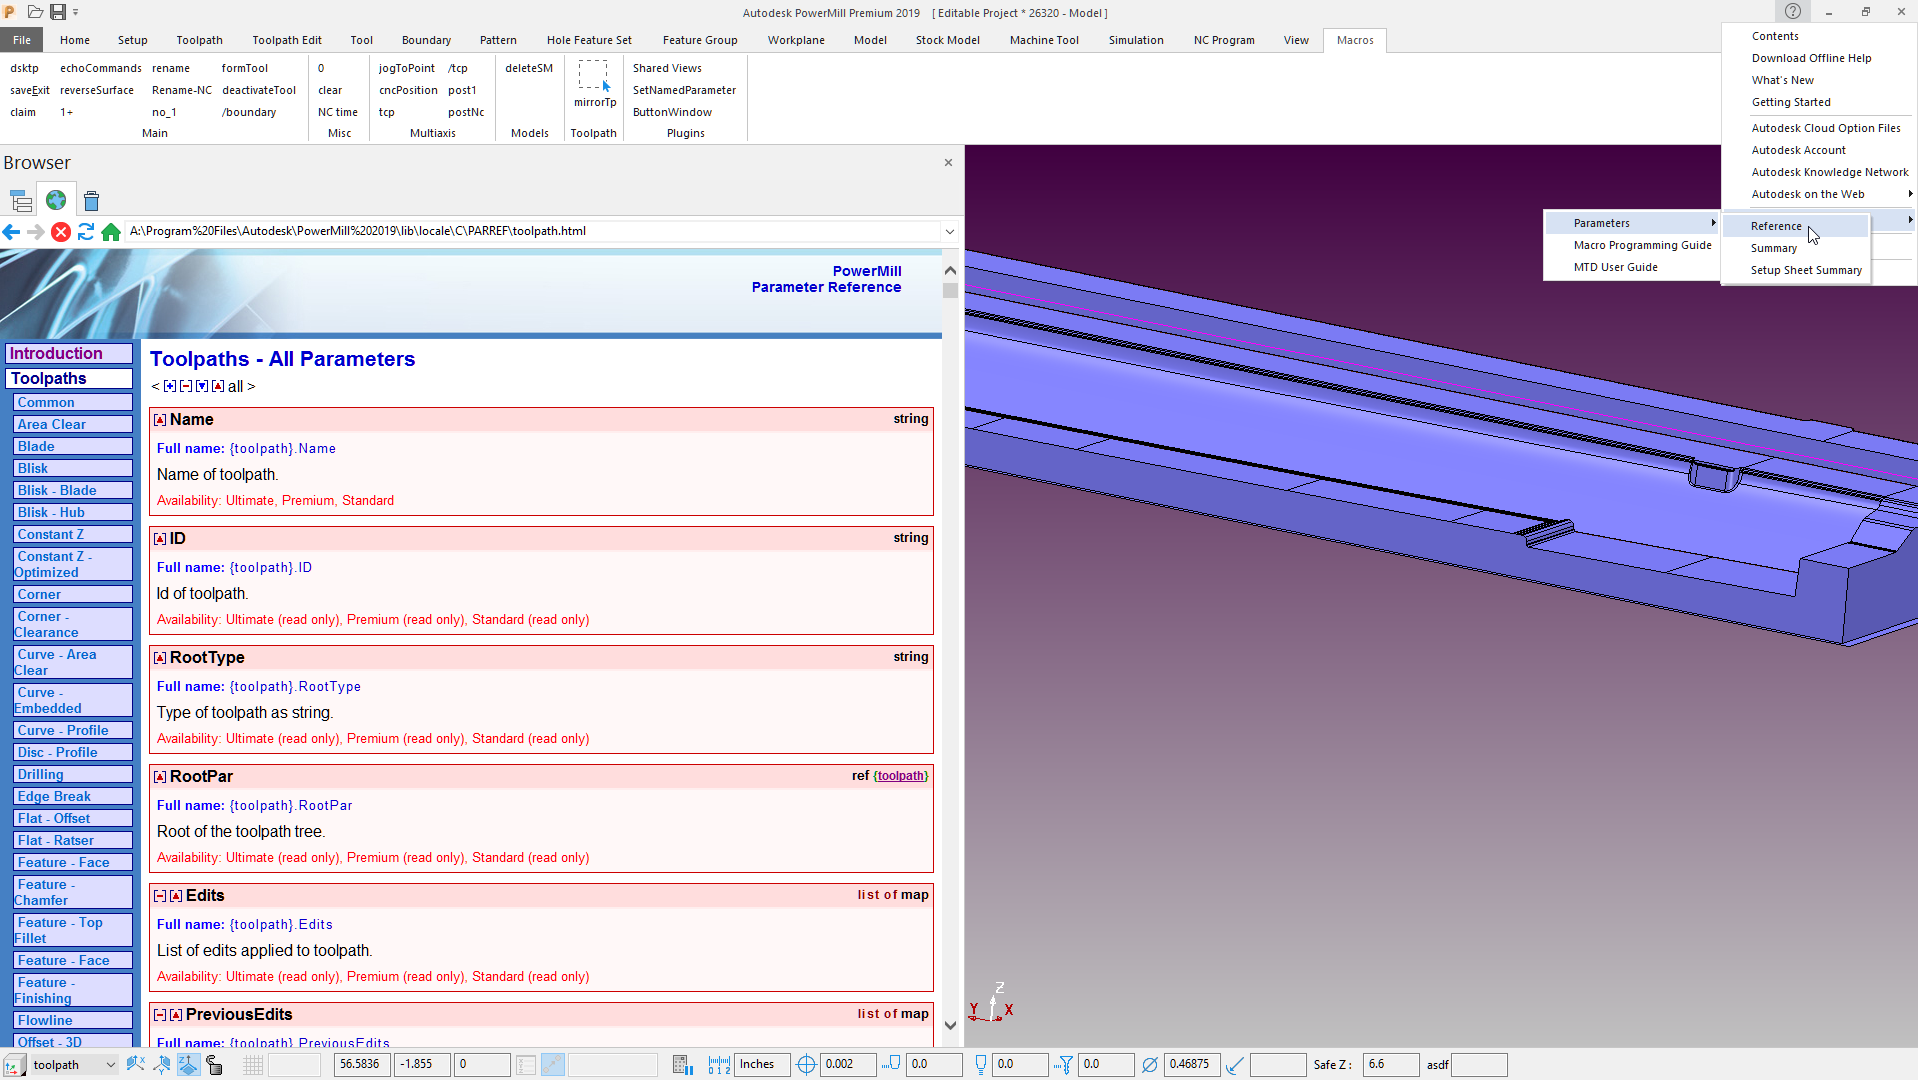Select the Y-axis lock icon in status bar
Viewport: 1918px width, 1080px height.
pos(162,1065)
